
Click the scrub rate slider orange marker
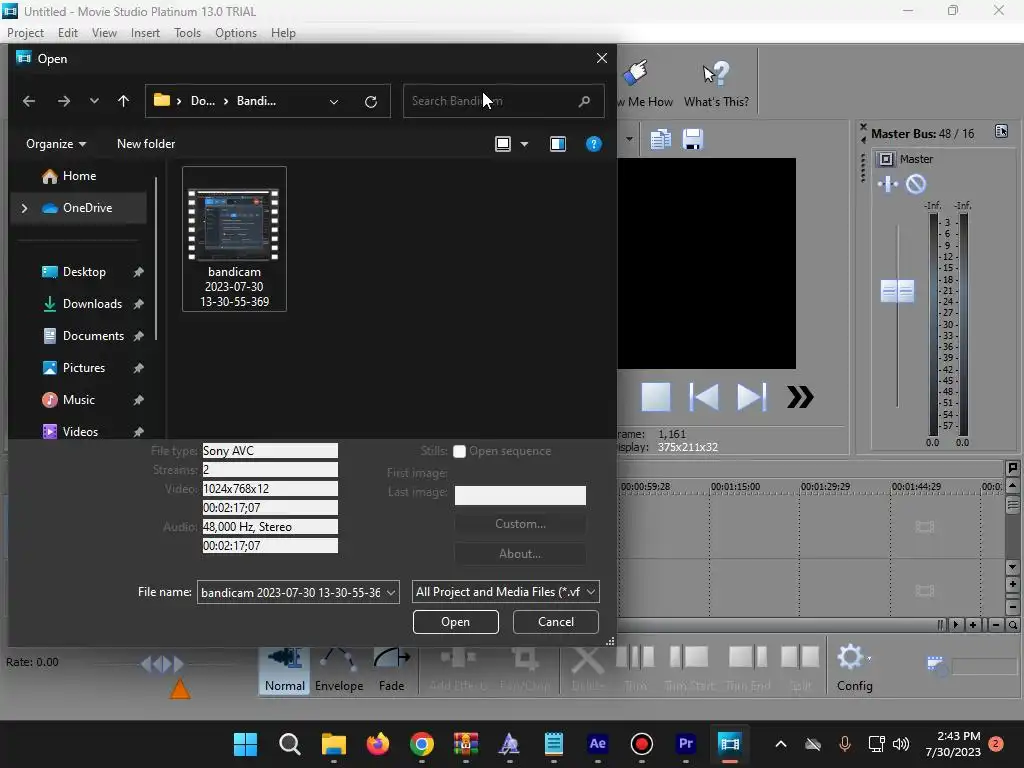tap(180, 689)
